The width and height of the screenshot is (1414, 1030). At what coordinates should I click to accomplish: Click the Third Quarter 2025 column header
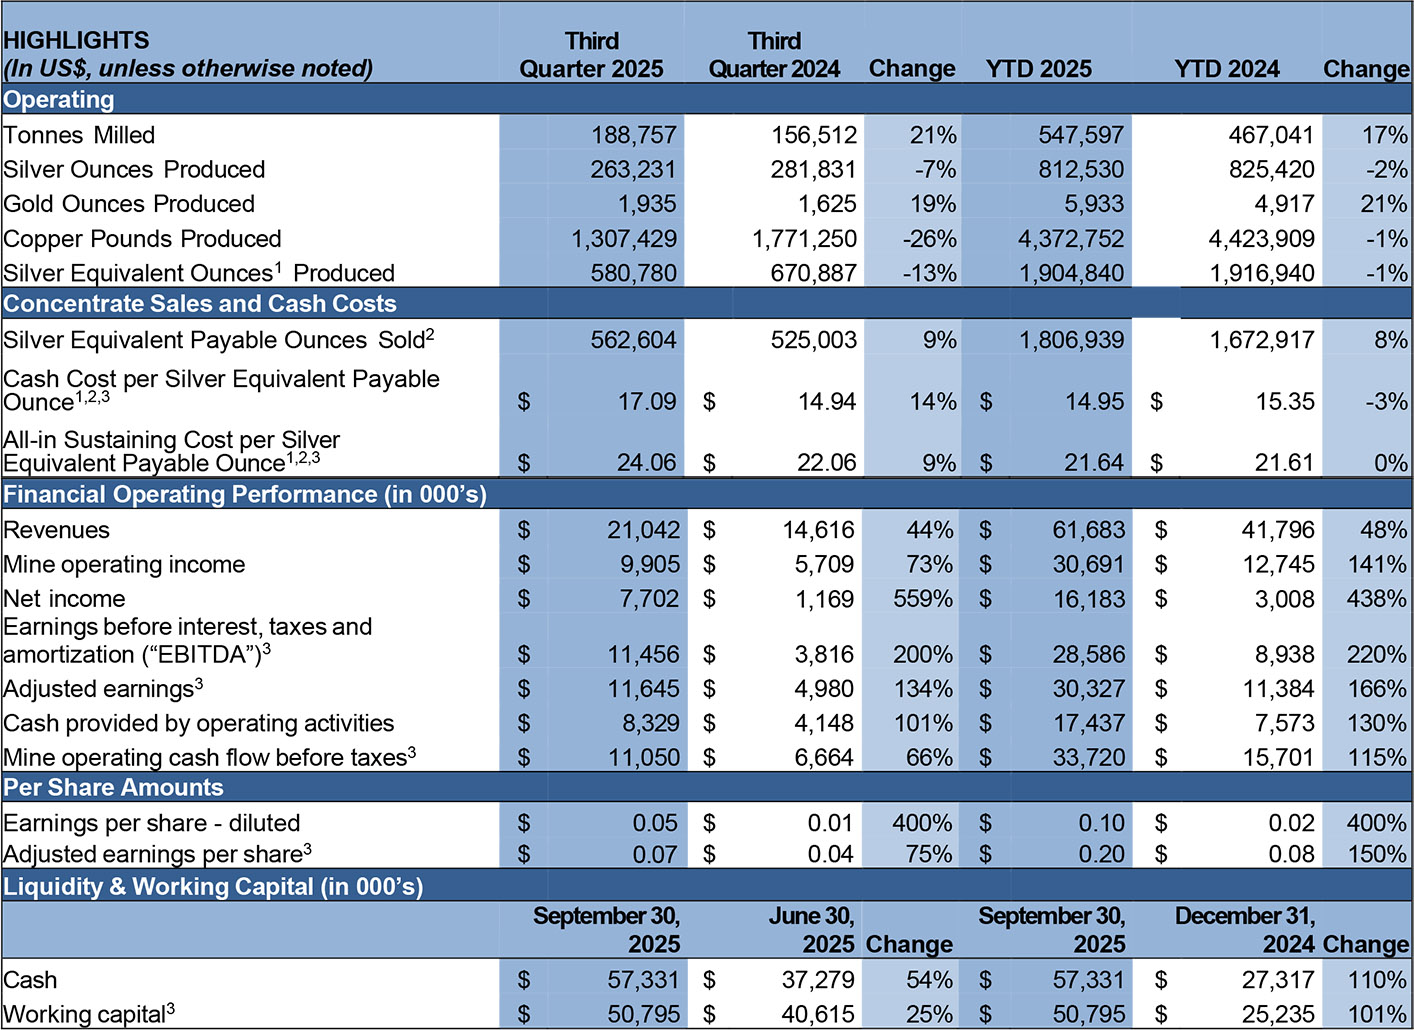pyautogui.click(x=591, y=55)
